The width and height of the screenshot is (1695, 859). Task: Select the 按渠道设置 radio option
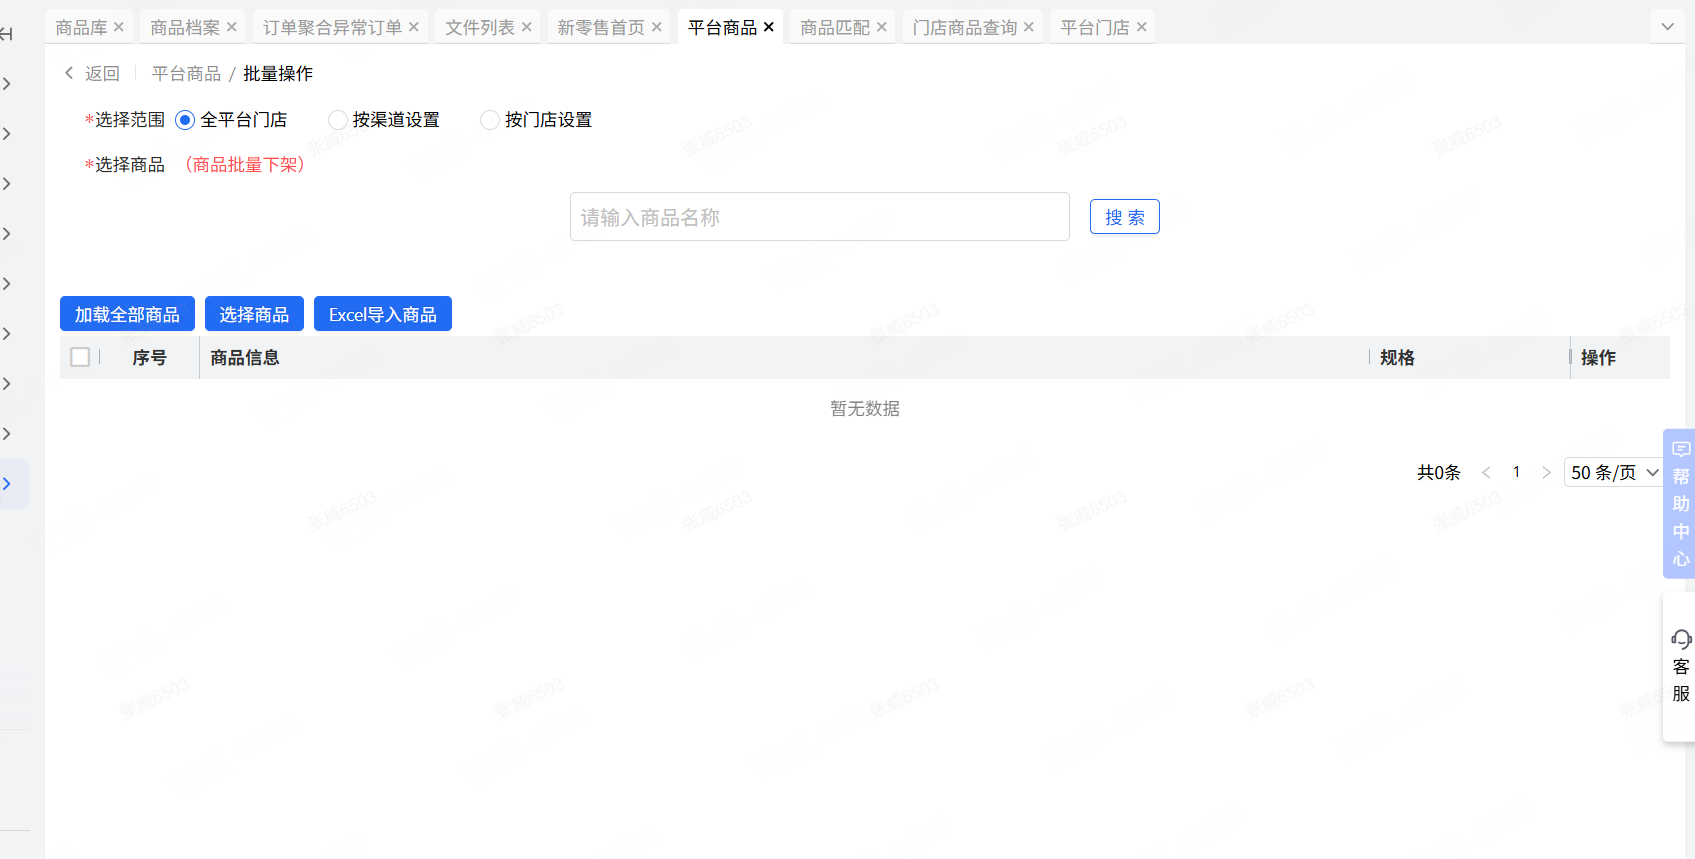coord(338,120)
